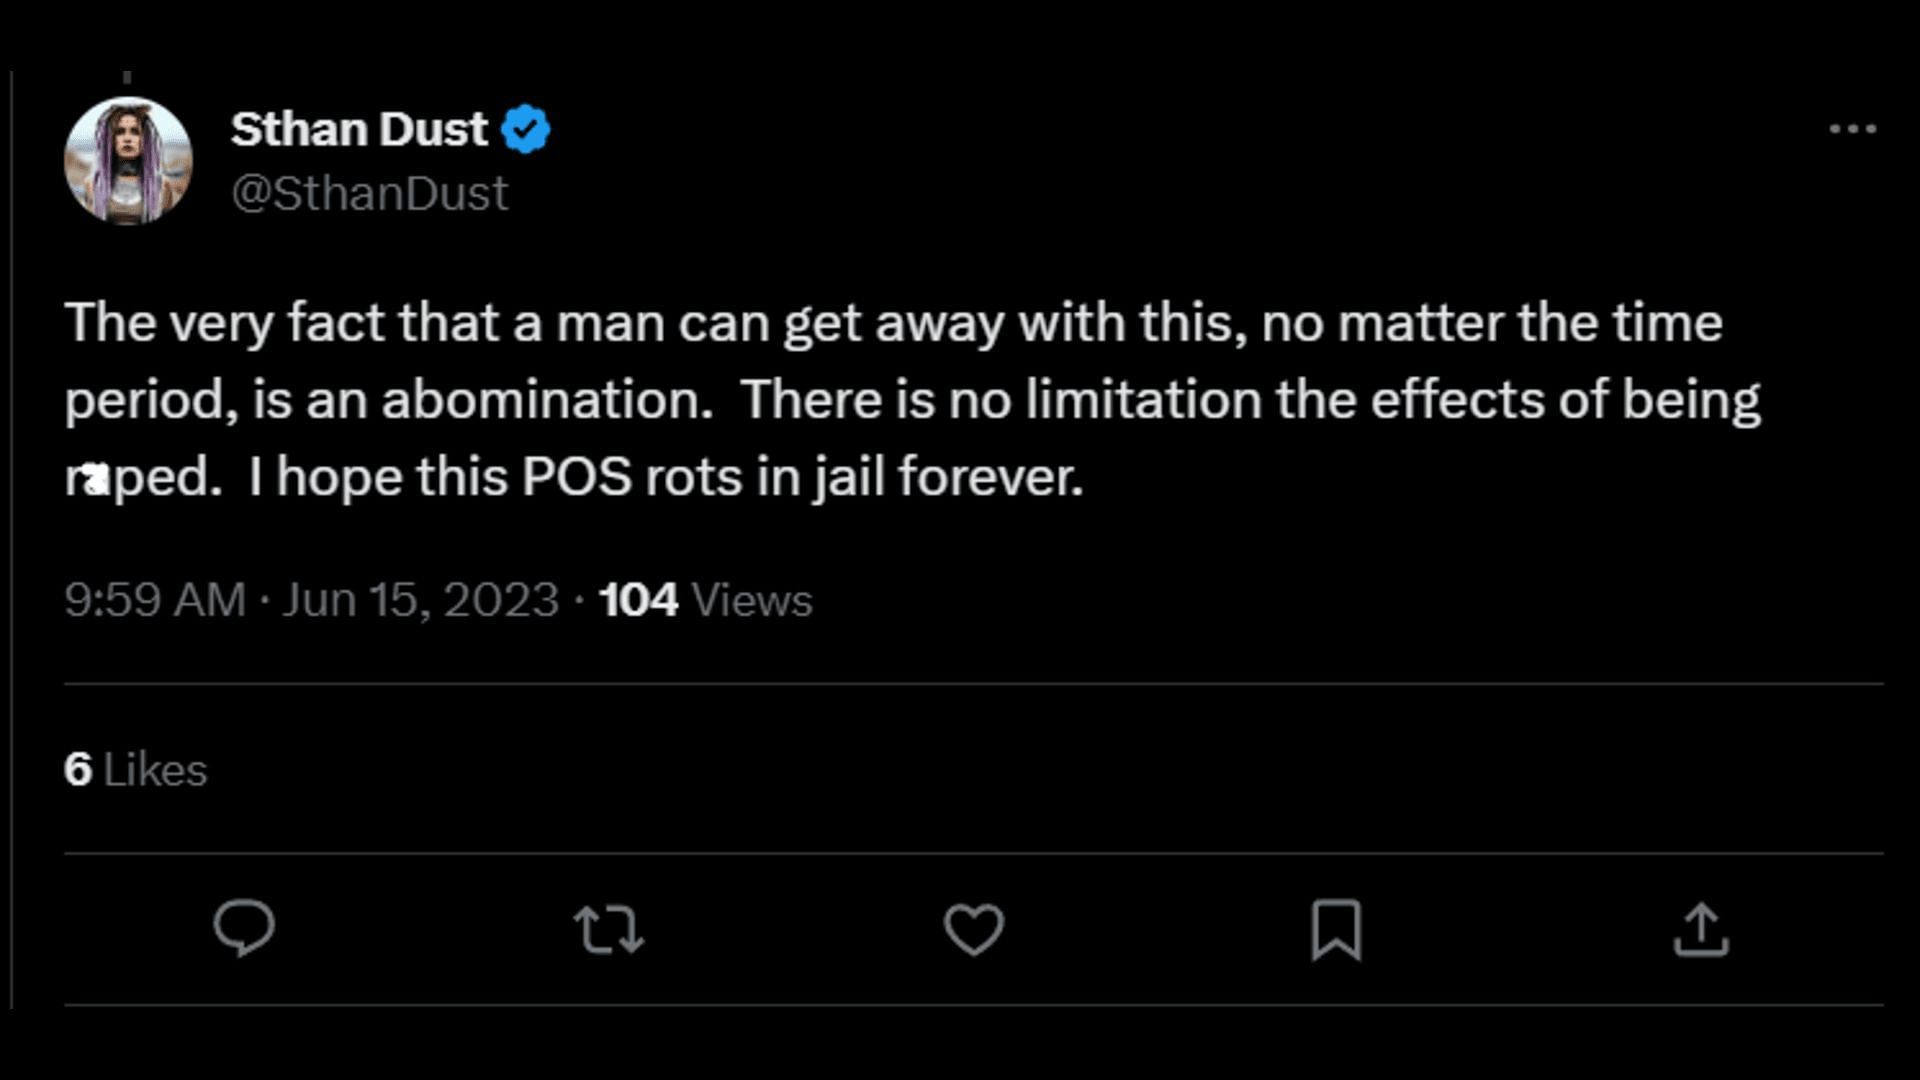Click the "Views" label text
The width and height of the screenshot is (1920, 1080).
click(x=751, y=600)
